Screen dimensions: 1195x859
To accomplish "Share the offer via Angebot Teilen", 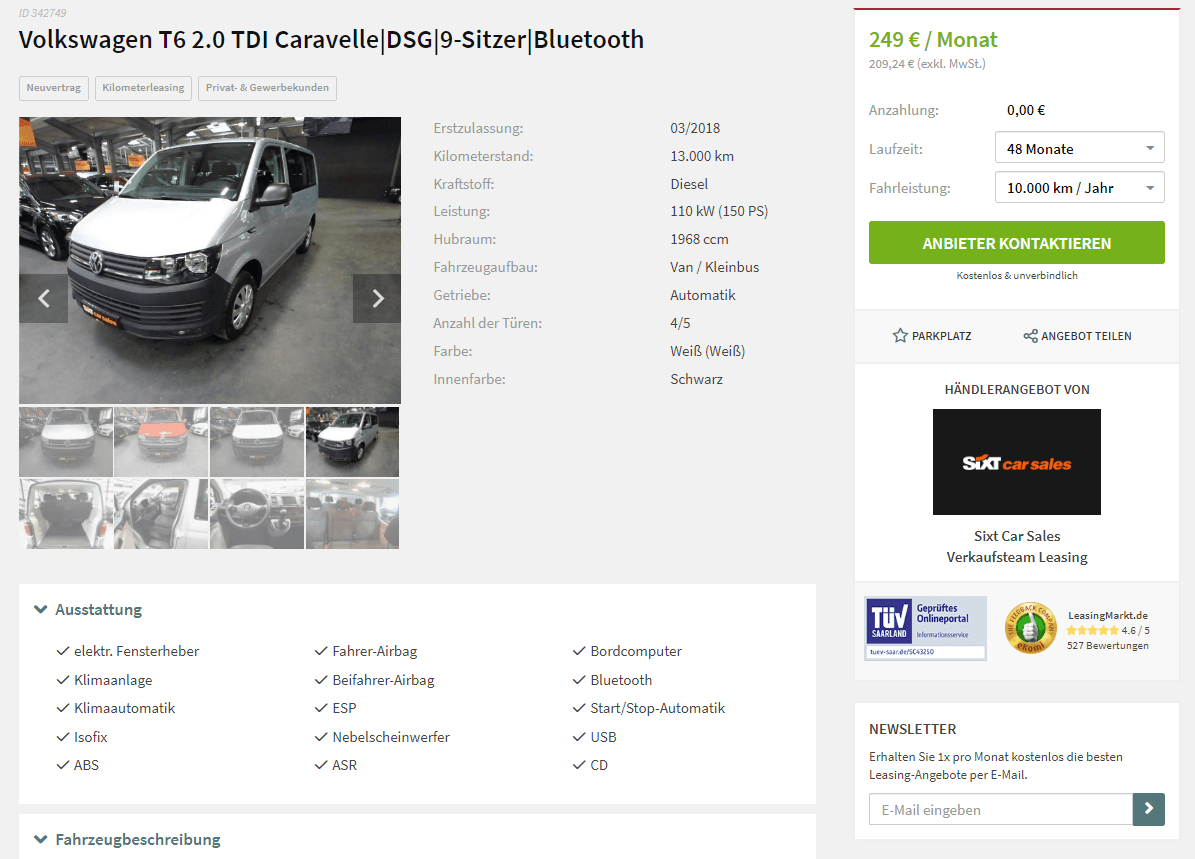I will point(1077,335).
